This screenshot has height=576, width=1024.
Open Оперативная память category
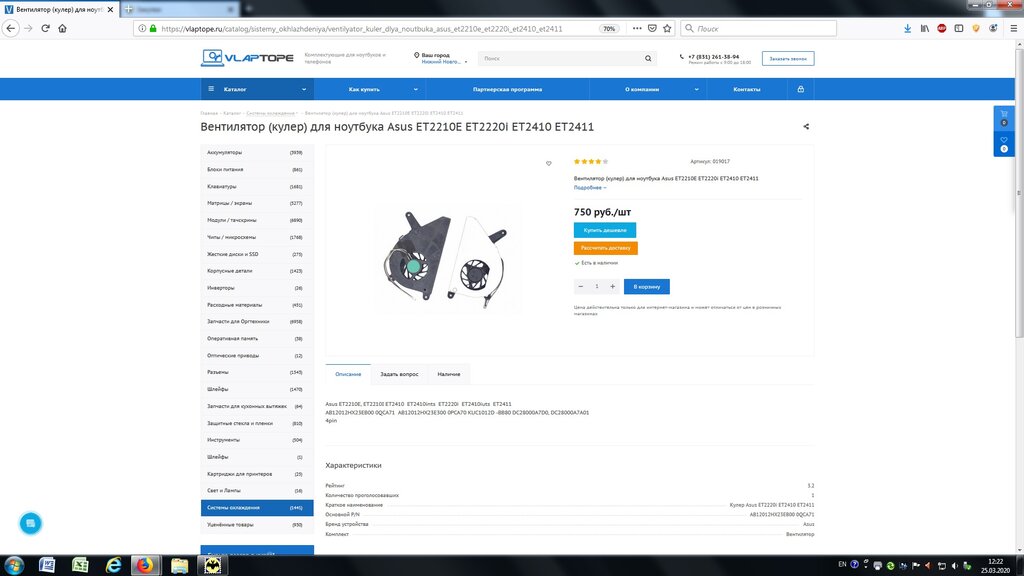[x=257, y=339]
